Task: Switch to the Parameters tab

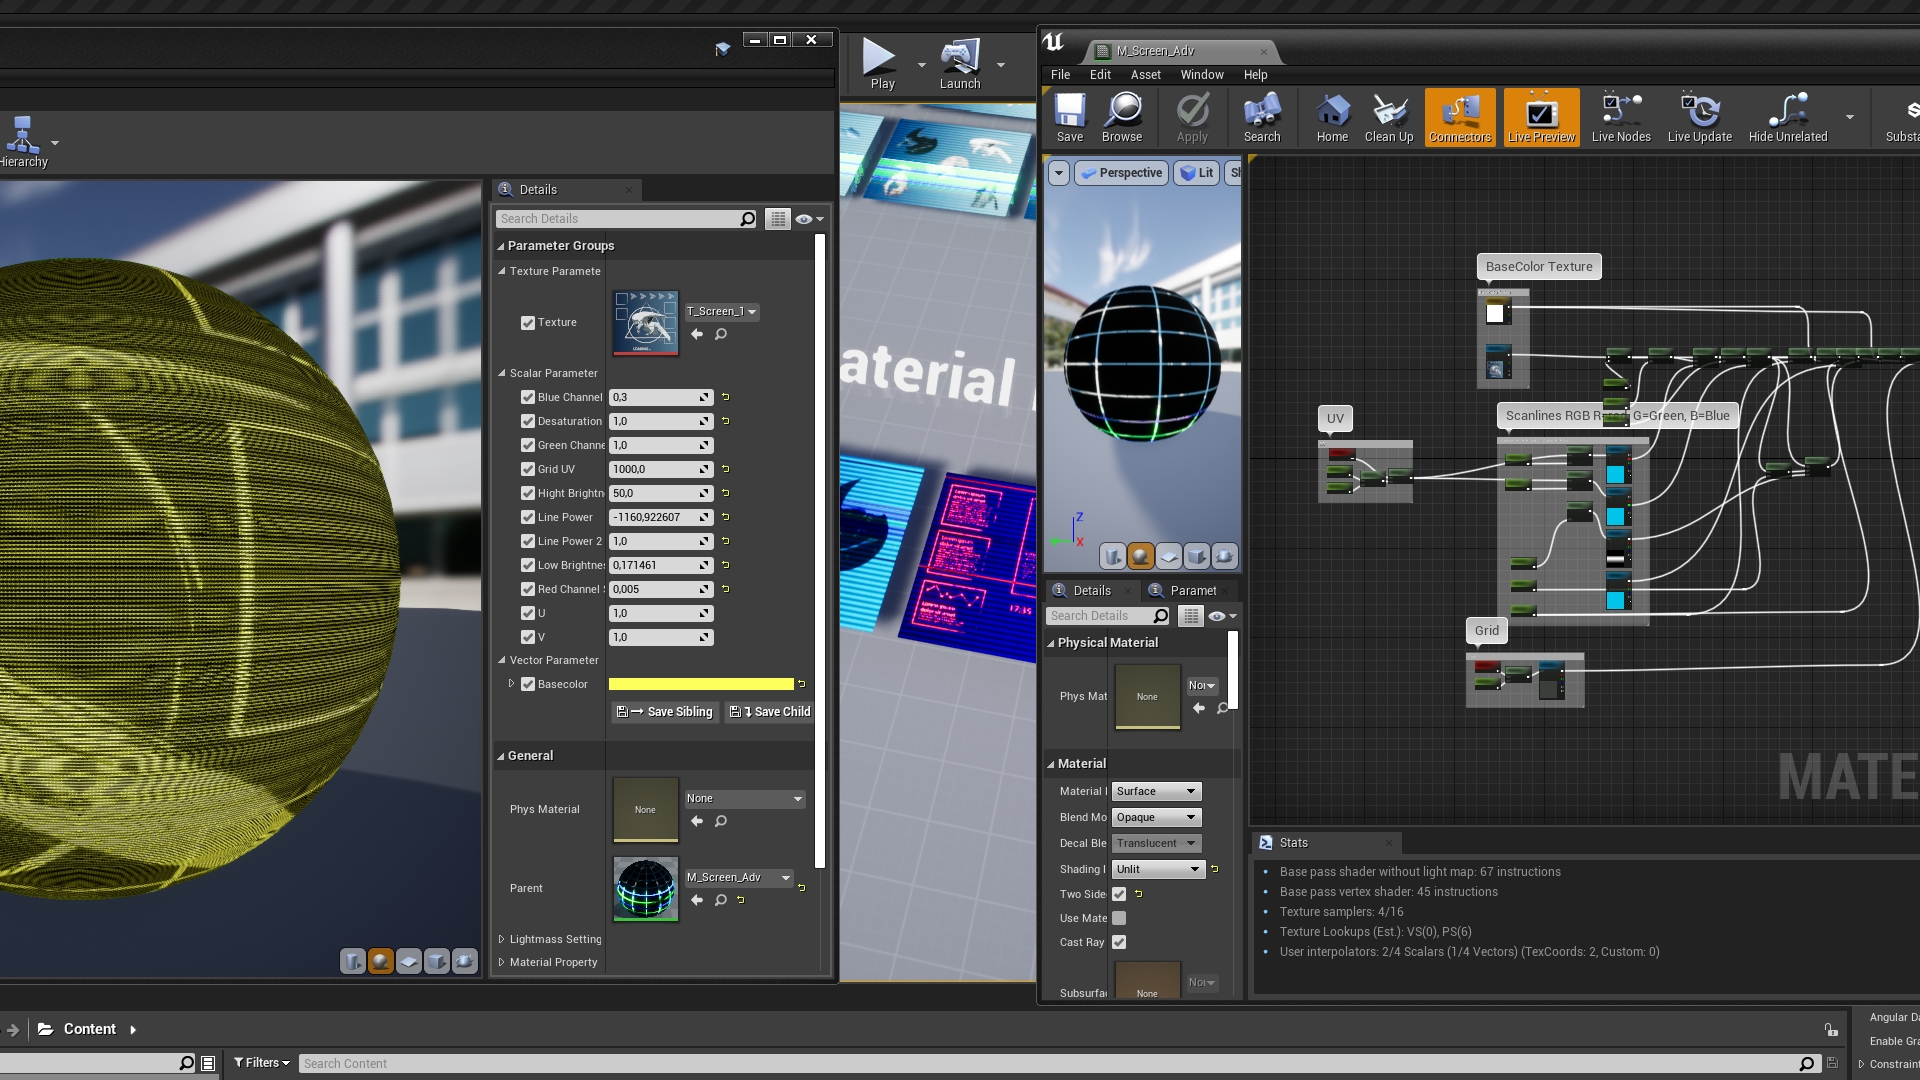Action: tap(1192, 590)
